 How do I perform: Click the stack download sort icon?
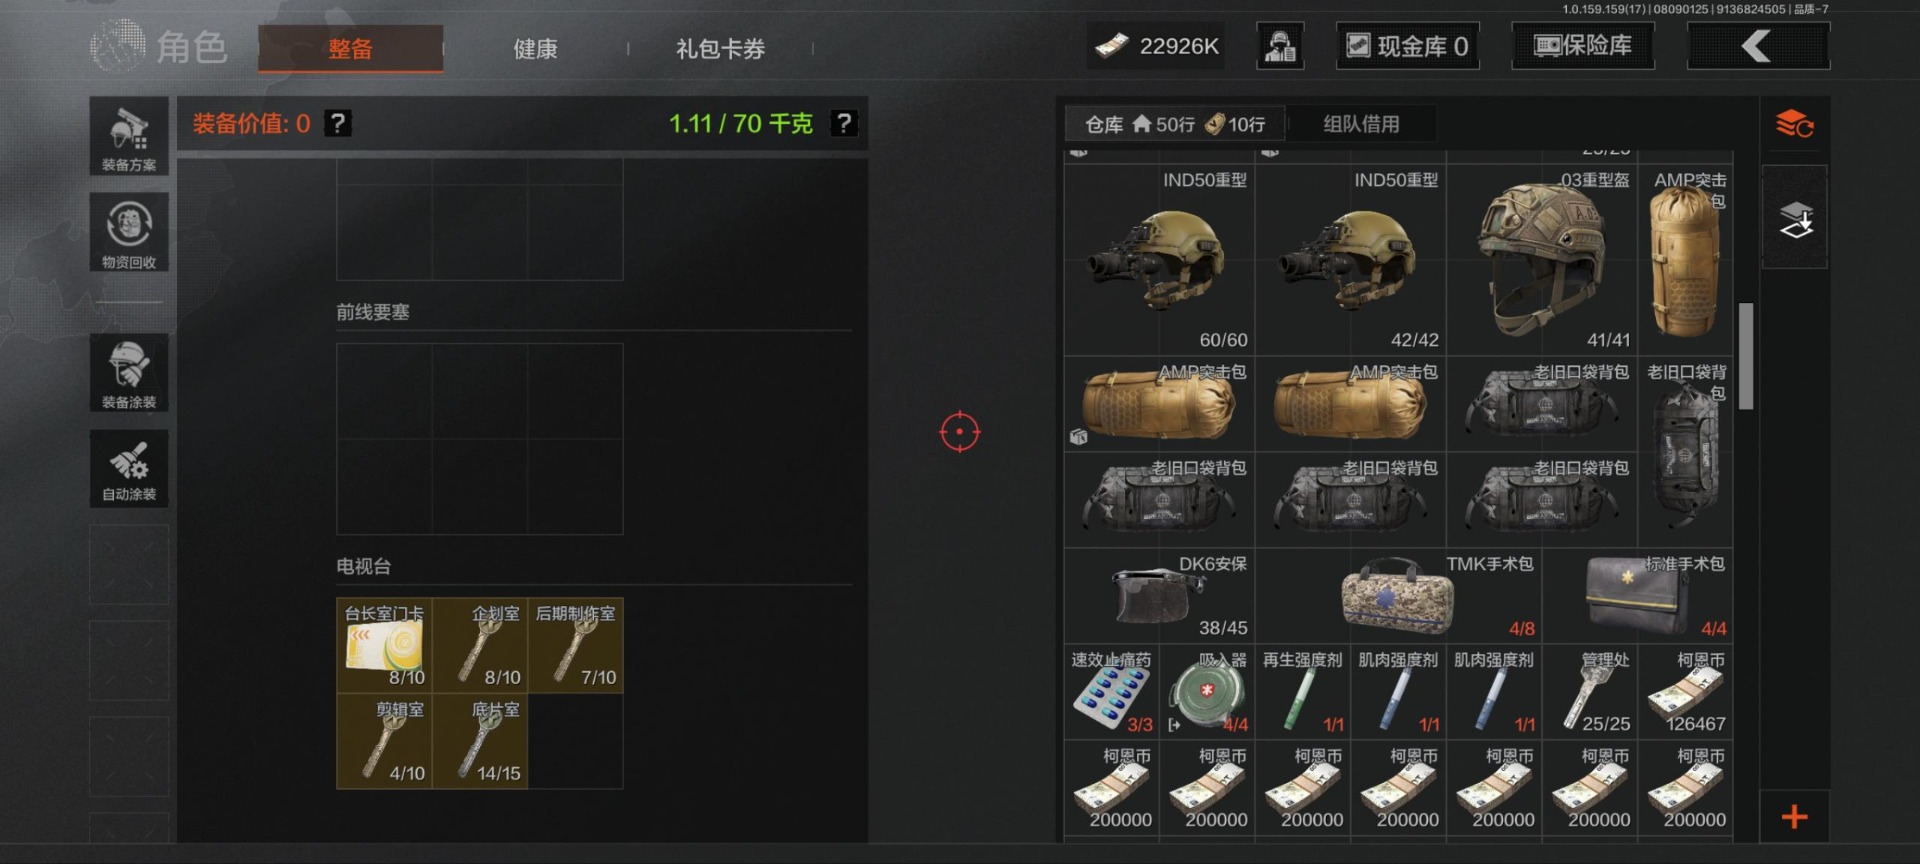1795,219
